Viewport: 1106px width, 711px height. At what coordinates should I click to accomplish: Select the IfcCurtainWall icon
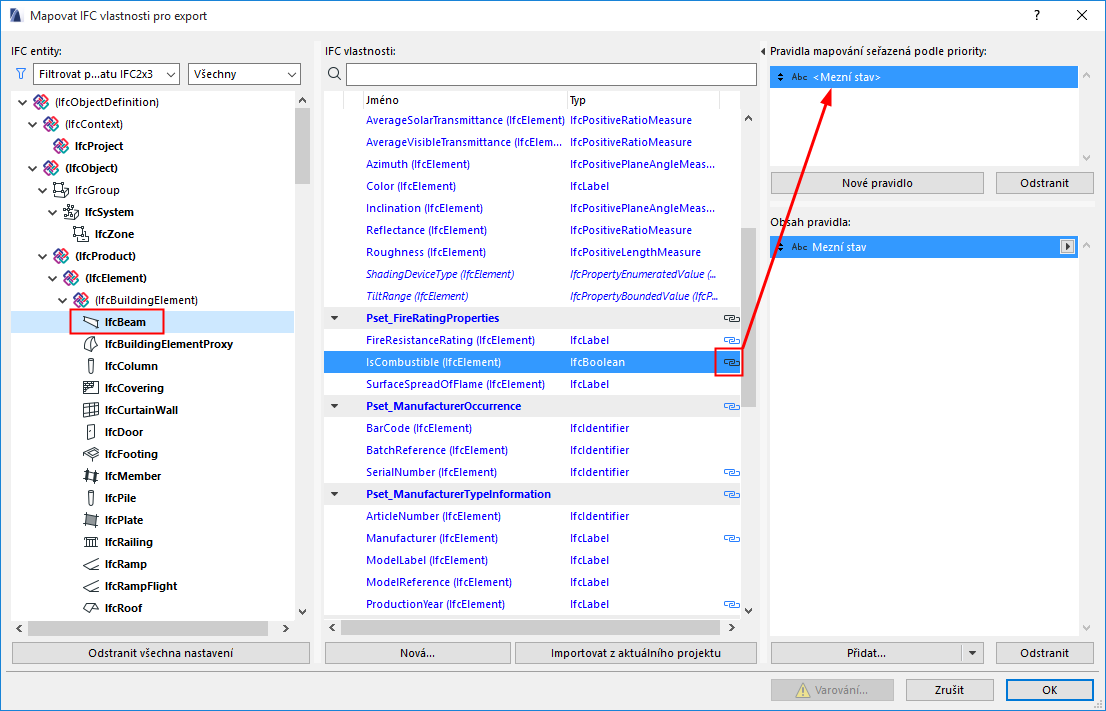tap(90, 410)
